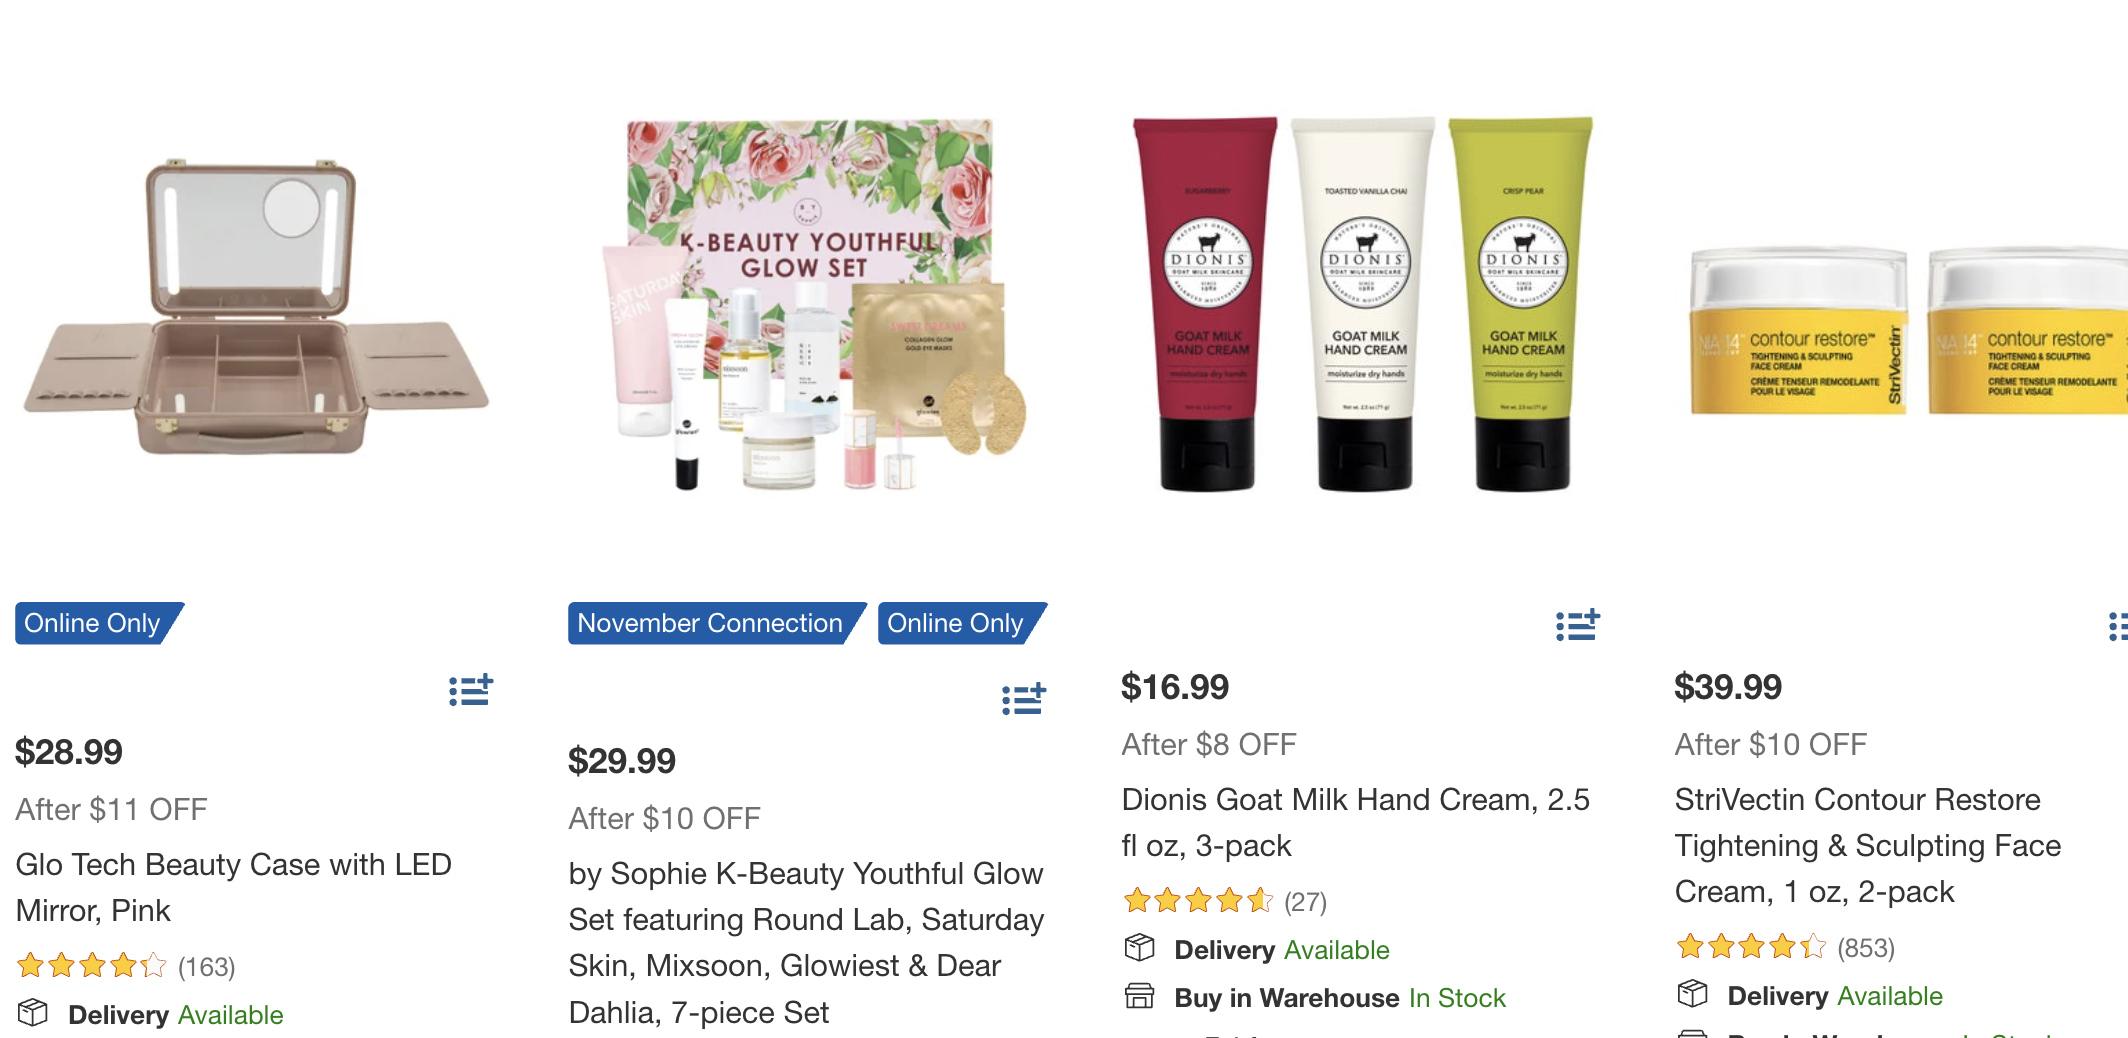The width and height of the screenshot is (2128, 1038).
Task: View star rating reviews for Glo Tech case
Action: 126,966
